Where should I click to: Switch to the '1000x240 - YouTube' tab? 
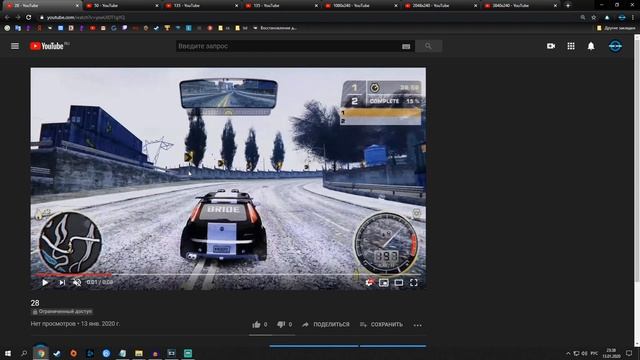(360, 6)
